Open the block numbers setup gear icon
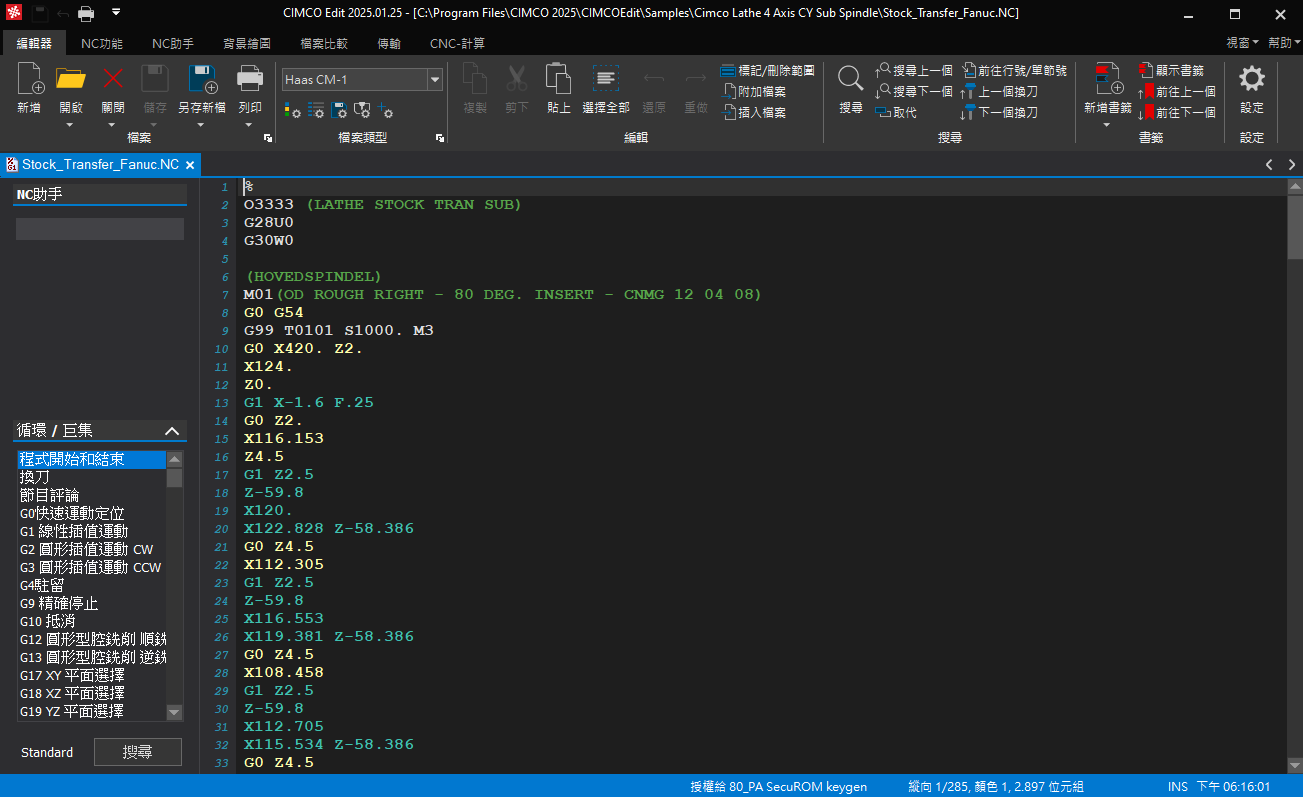Viewport: 1303px width, 797px height. (316, 110)
